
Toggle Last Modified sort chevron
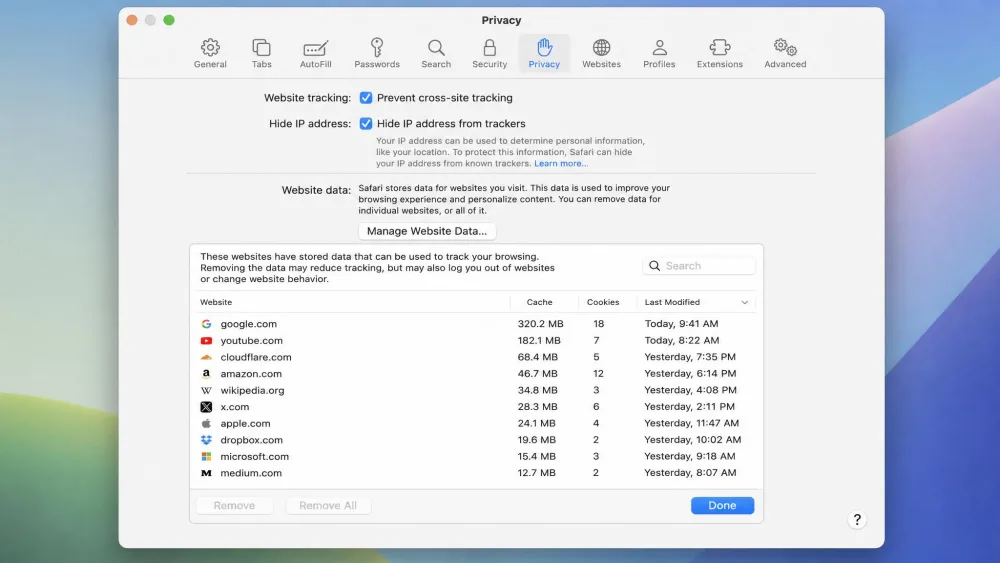pos(744,302)
